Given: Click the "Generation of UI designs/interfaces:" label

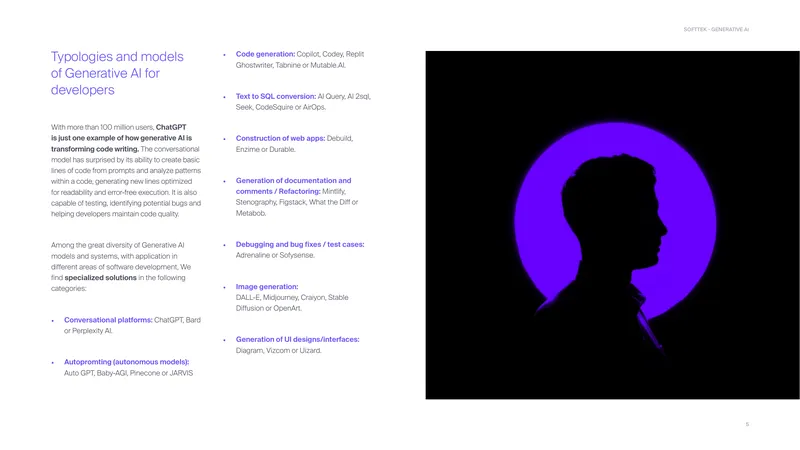Looking at the screenshot, I should [x=297, y=339].
